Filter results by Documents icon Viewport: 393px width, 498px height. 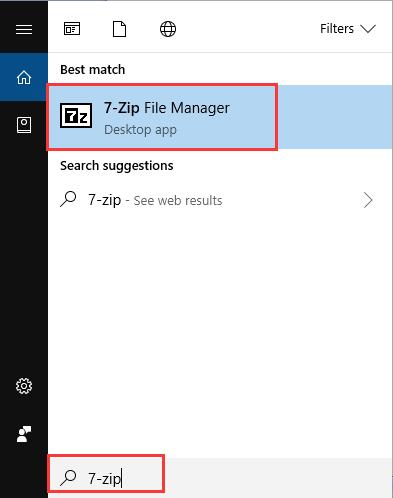coord(119,29)
